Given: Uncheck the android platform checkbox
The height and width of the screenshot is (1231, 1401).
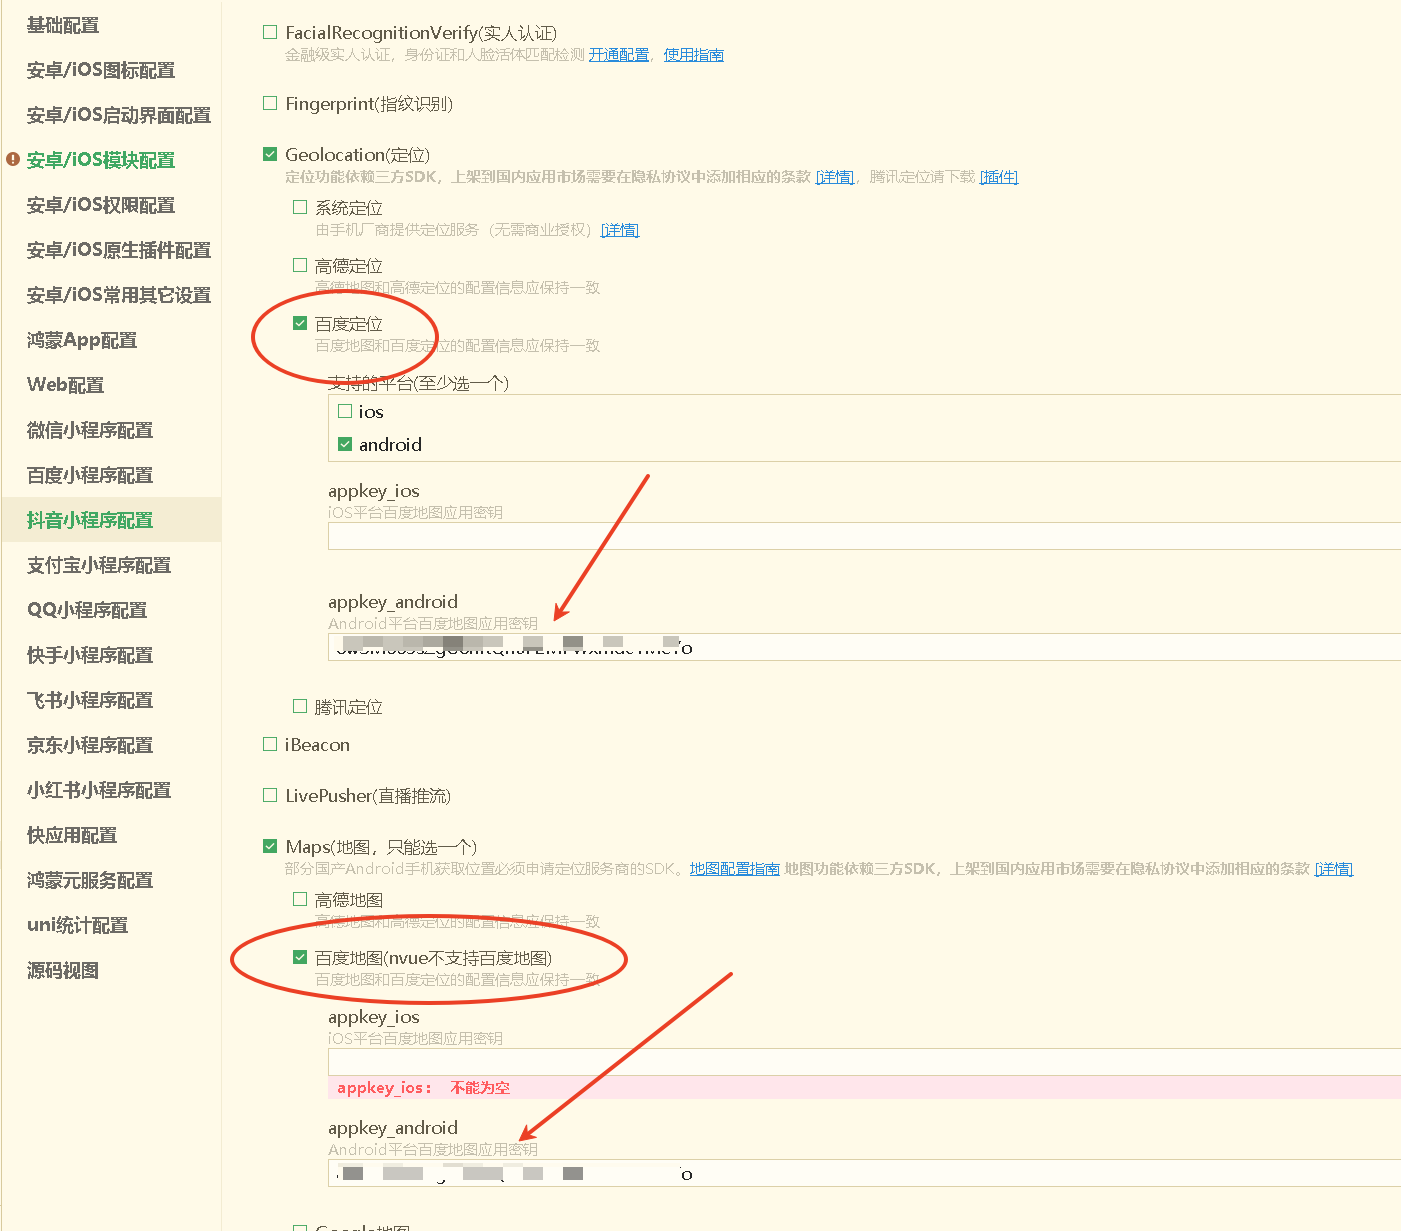Looking at the screenshot, I should pos(345,444).
